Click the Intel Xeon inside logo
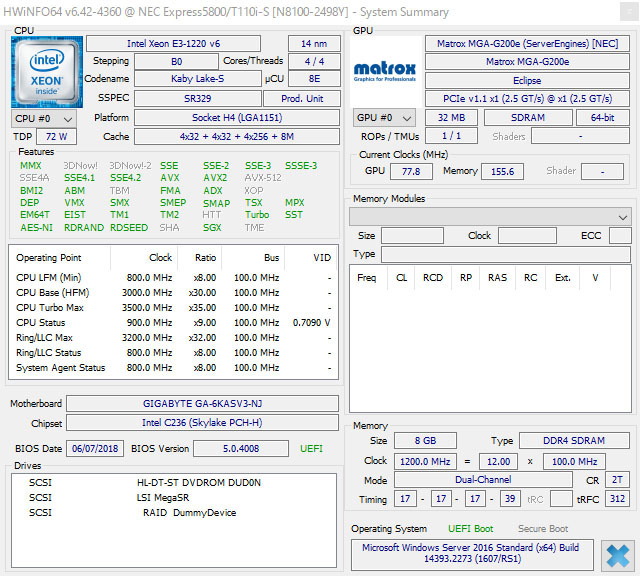Viewport: 640px width, 576px height. click(47, 70)
